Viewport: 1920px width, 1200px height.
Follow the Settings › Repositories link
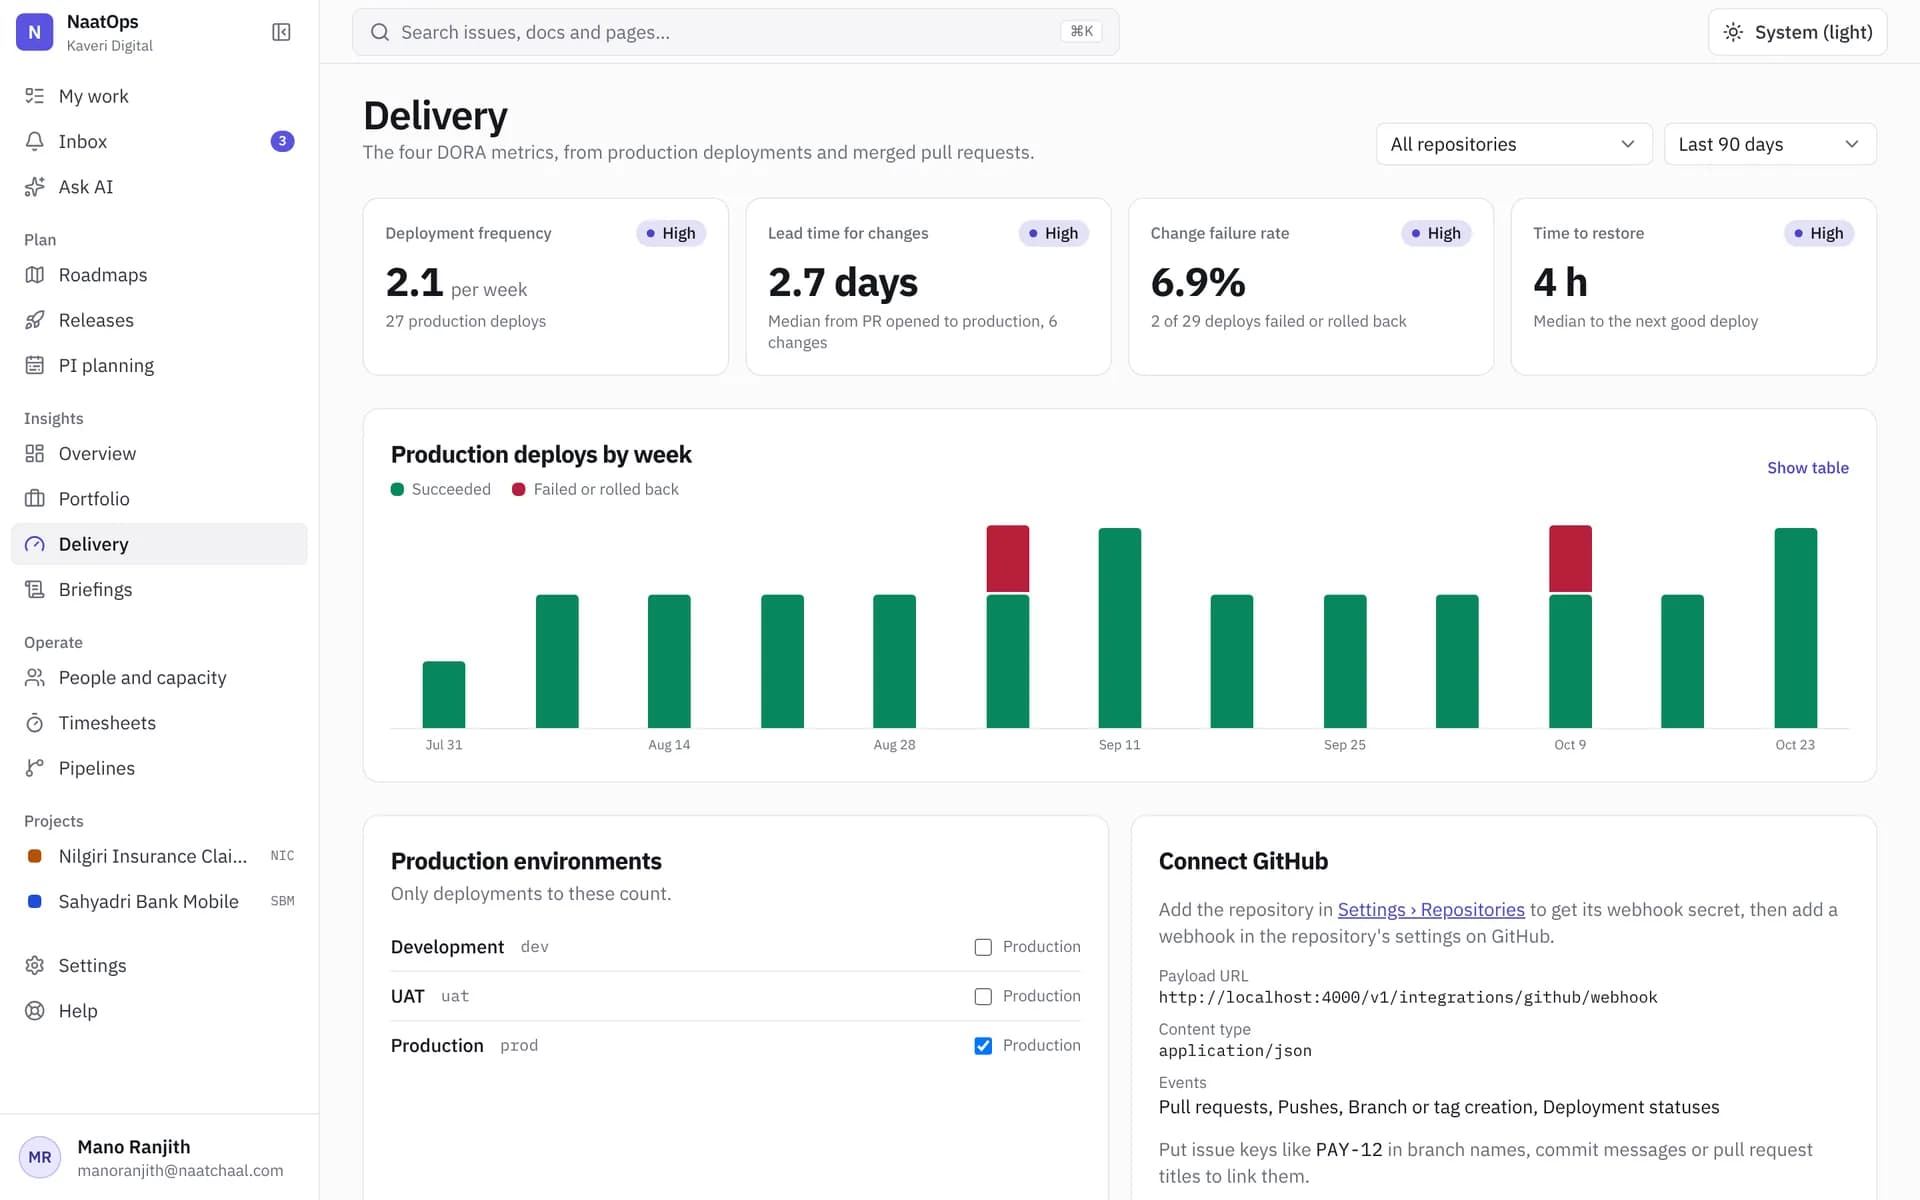(x=1431, y=909)
